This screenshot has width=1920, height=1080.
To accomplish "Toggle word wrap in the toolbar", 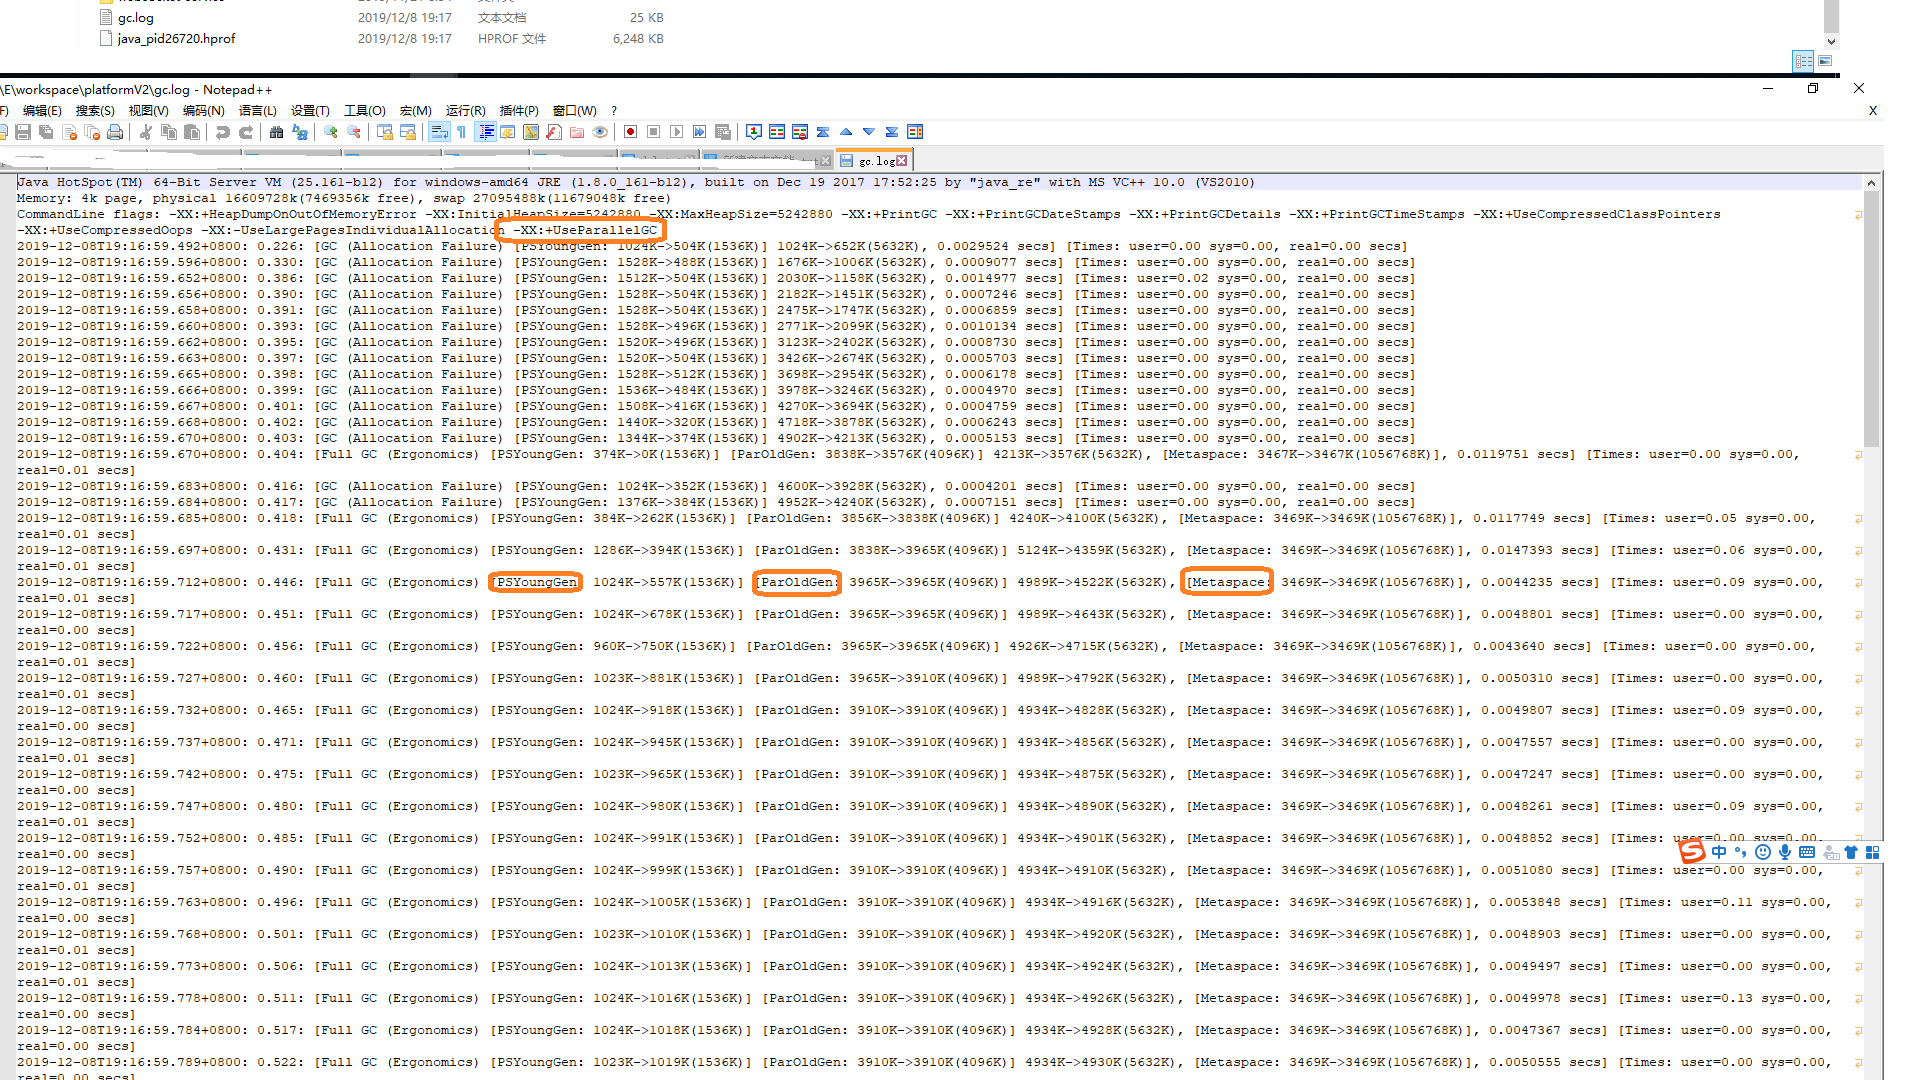I will coord(438,132).
